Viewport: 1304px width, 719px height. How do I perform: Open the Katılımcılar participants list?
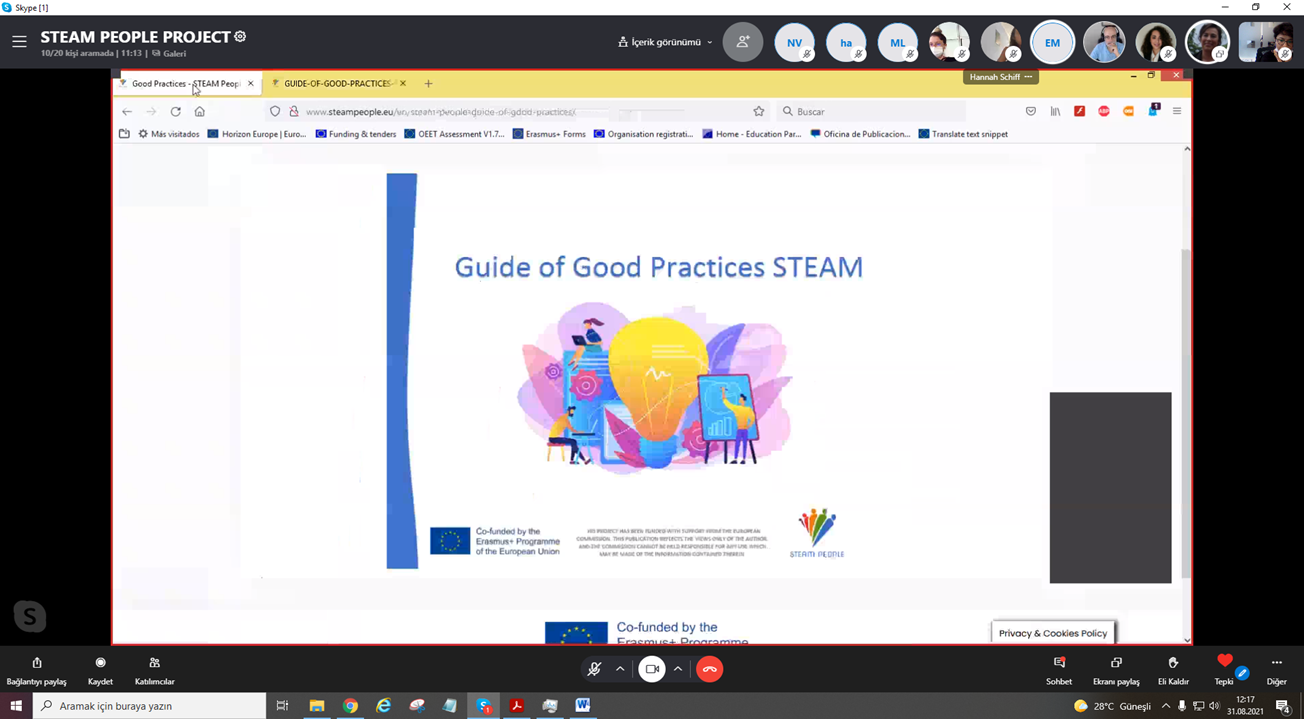pyautogui.click(x=154, y=669)
